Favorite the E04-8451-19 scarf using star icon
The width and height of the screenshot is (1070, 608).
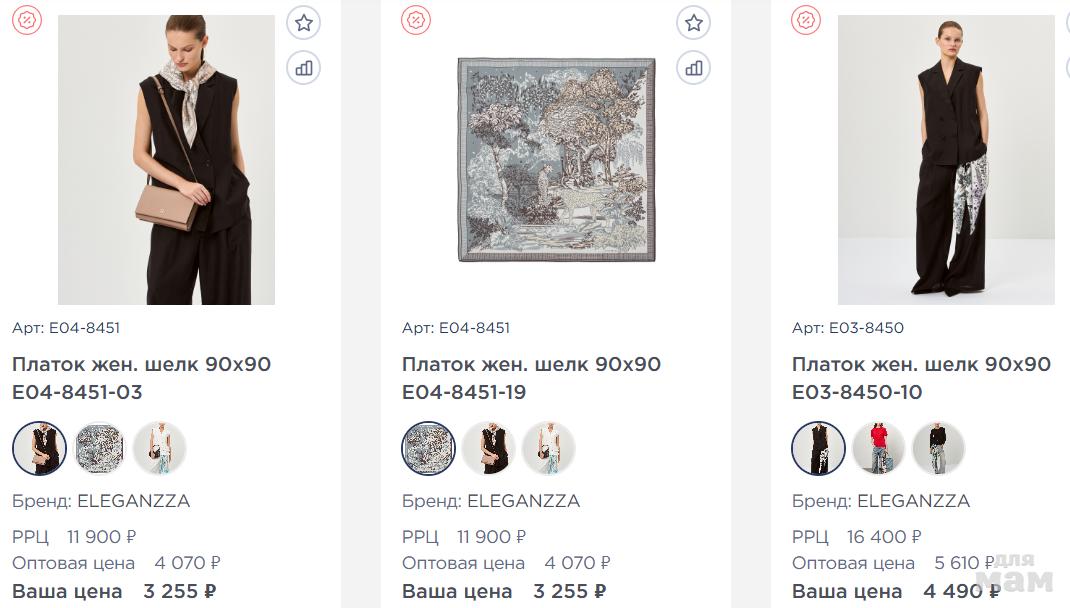click(694, 23)
